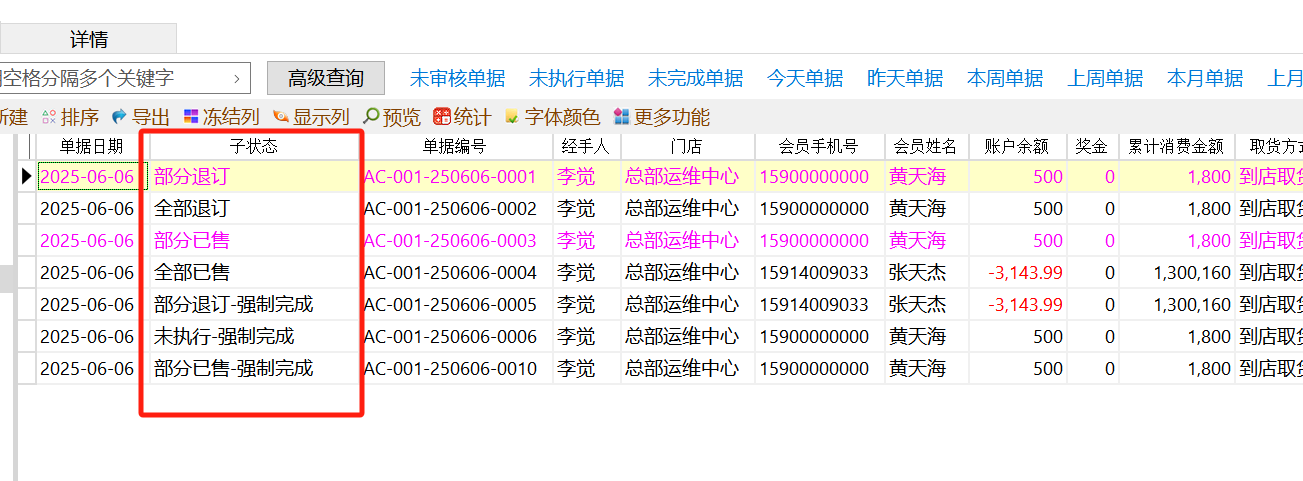
Task: Click the 排序 sort icon
Action: click(48, 117)
